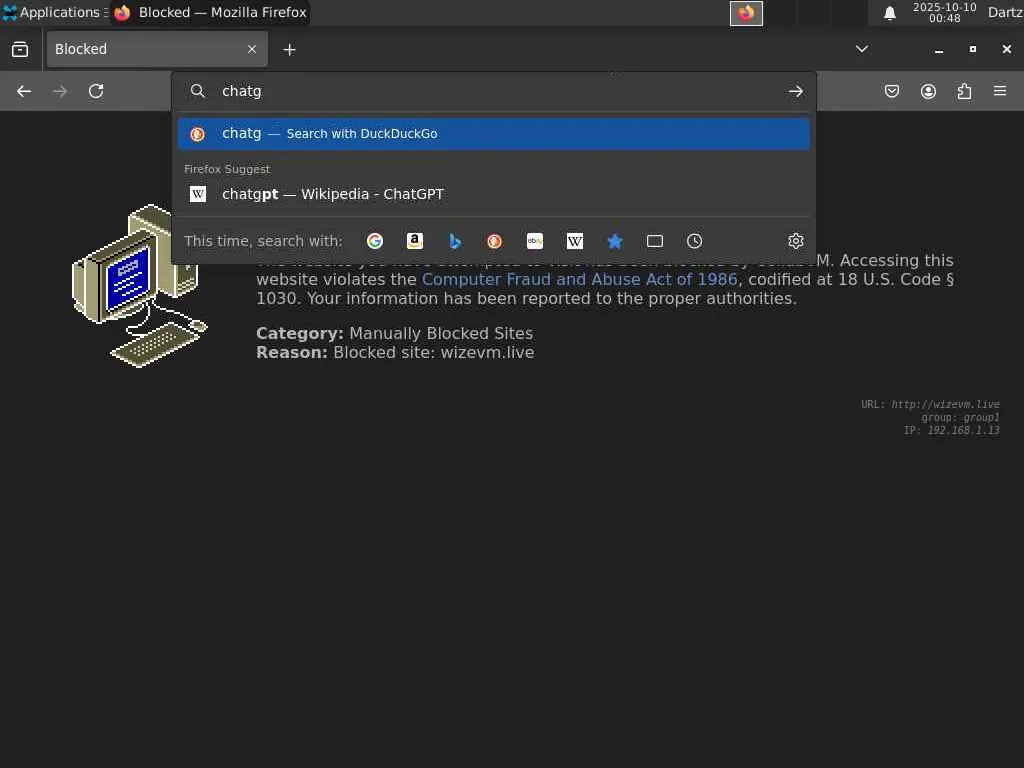Click the Firefox workspace thumbnail in panel

(x=746, y=13)
